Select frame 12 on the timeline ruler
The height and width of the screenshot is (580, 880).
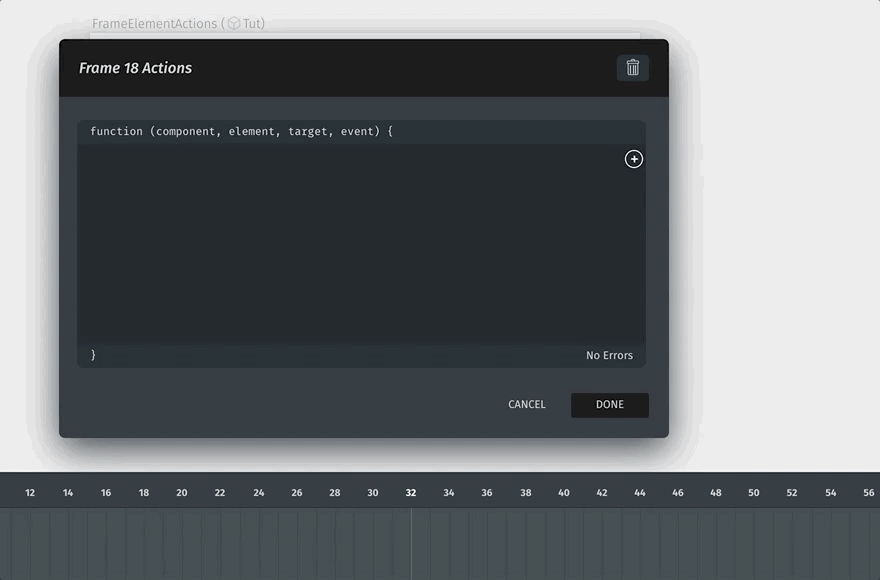(x=30, y=492)
